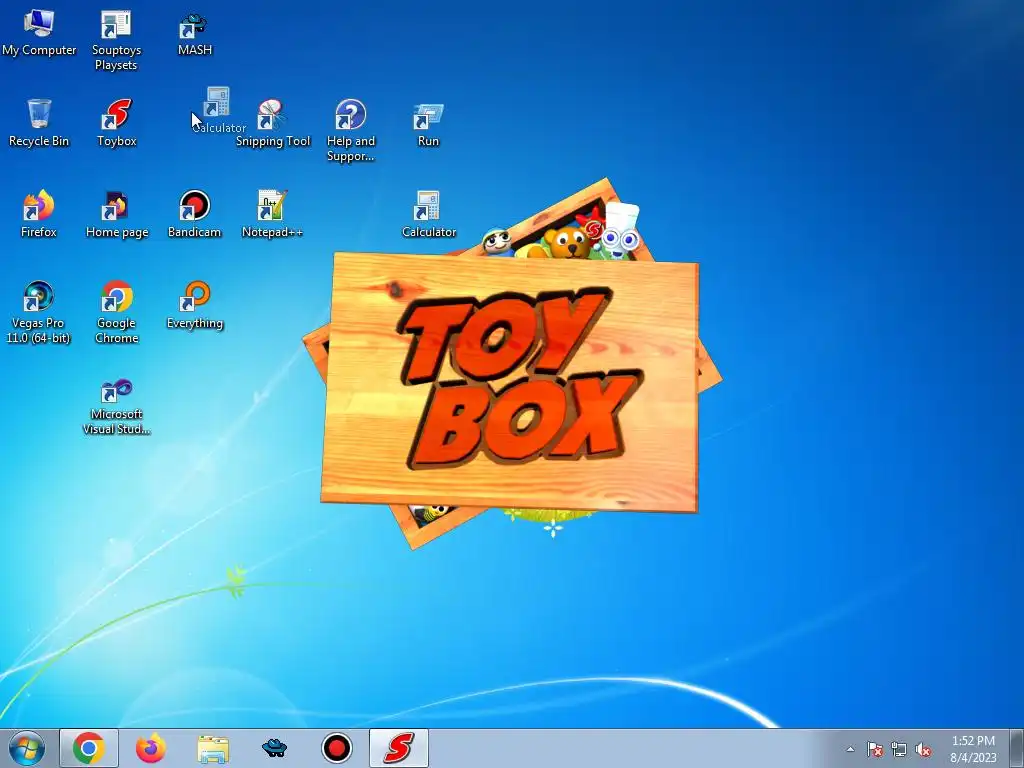Viewport: 1024px width, 768px height.
Task: Open the My Computer desktop icon
Action: click(x=39, y=33)
